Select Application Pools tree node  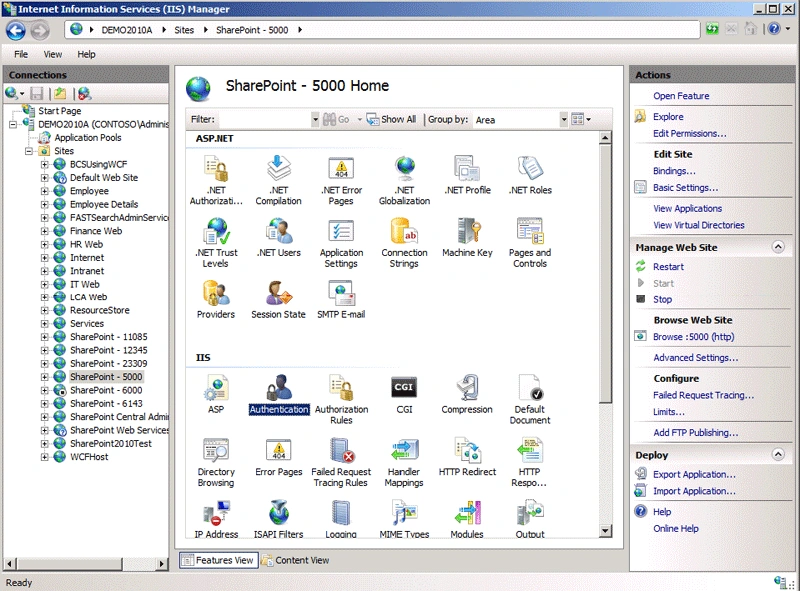[x=88, y=138]
